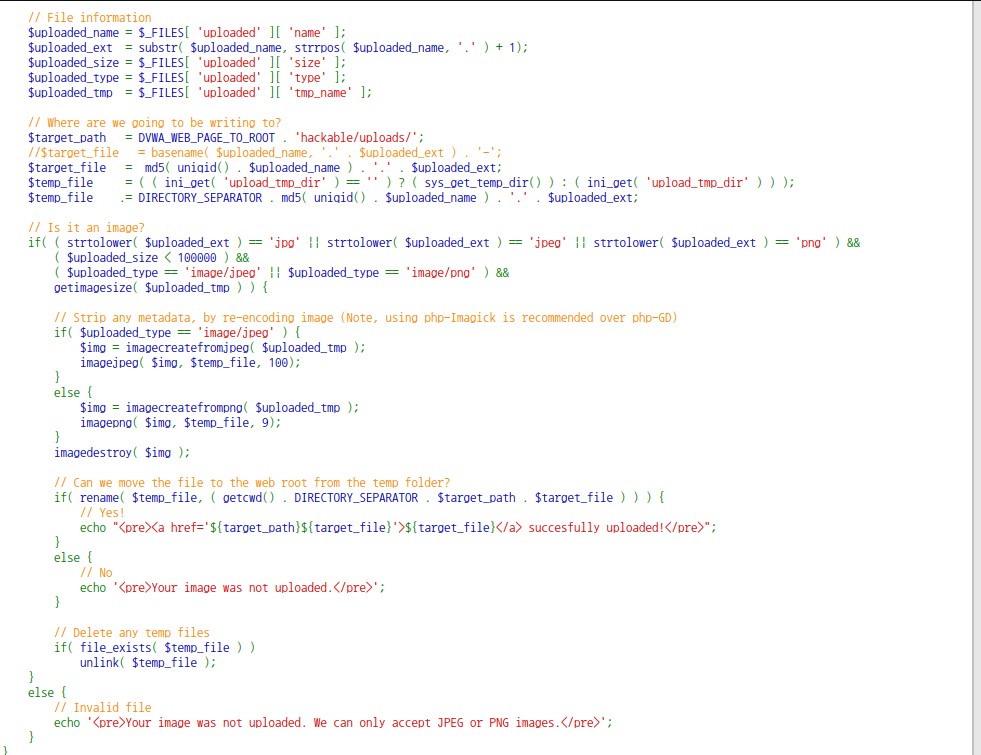The height and width of the screenshot is (755, 981).
Task: Click the '// File information' comment
Action: pos(89,18)
